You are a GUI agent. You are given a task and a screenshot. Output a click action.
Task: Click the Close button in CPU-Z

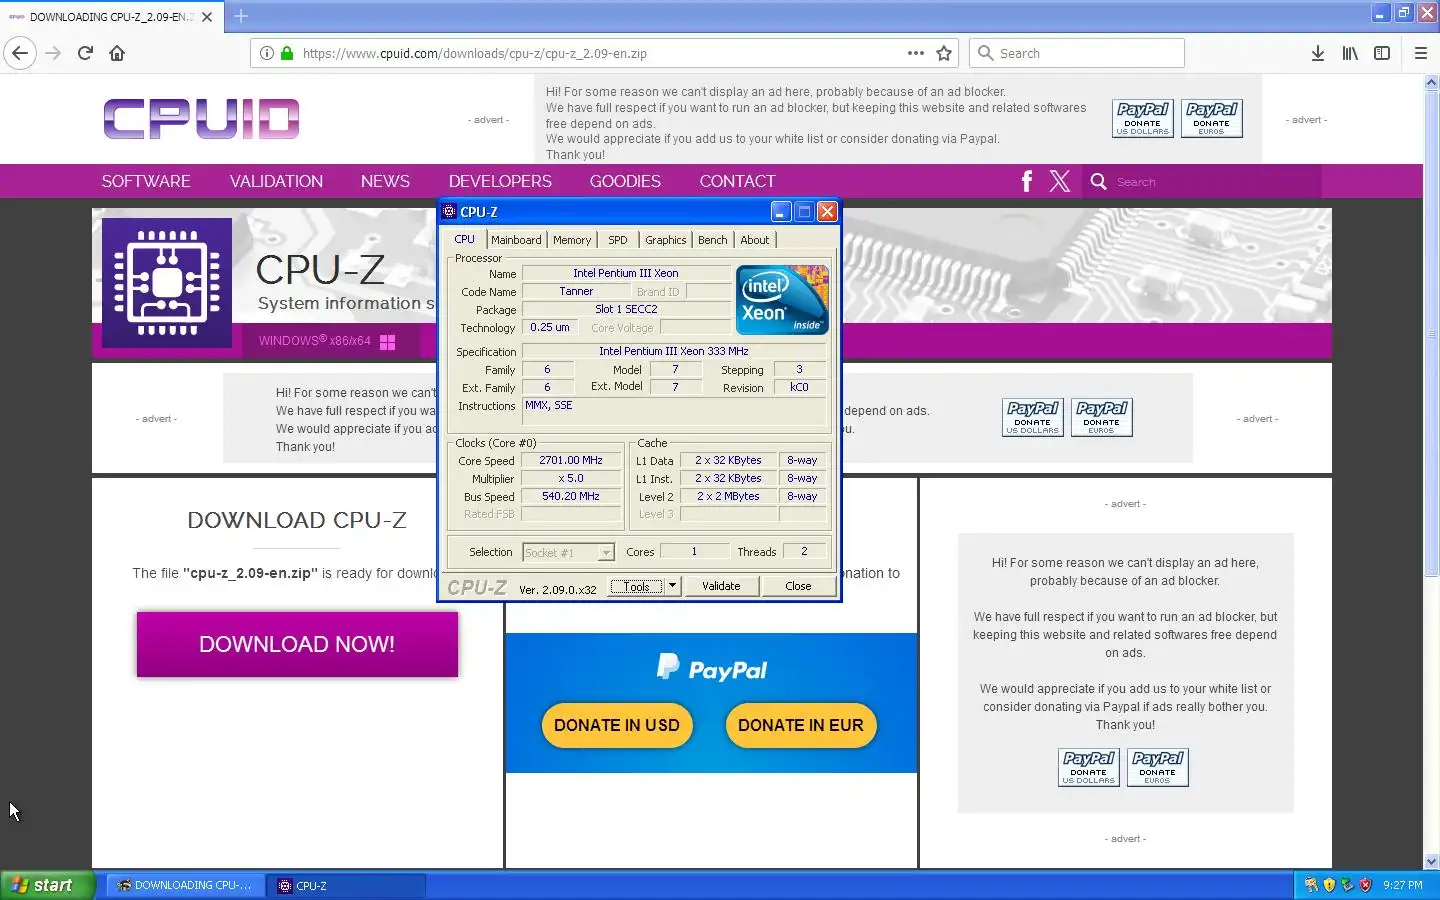798,586
